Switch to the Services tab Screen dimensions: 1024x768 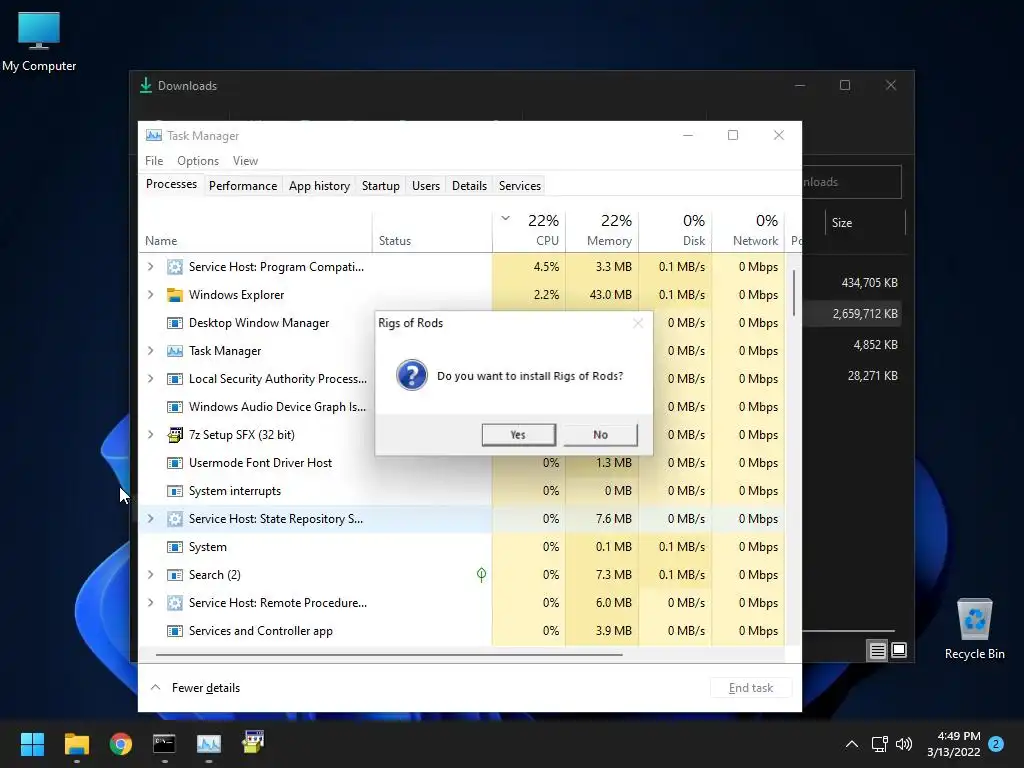(x=520, y=185)
